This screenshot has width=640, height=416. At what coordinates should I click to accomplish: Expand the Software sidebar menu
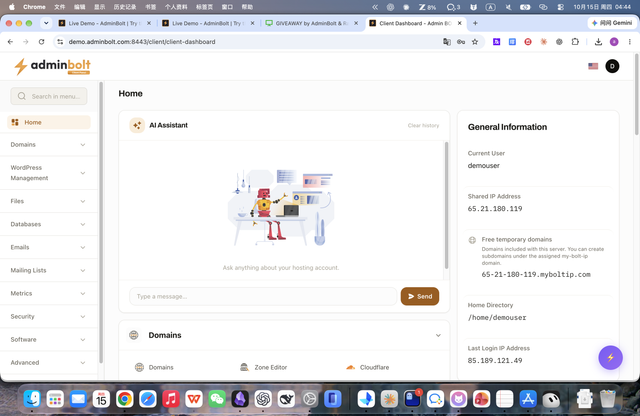tap(49, 339)
